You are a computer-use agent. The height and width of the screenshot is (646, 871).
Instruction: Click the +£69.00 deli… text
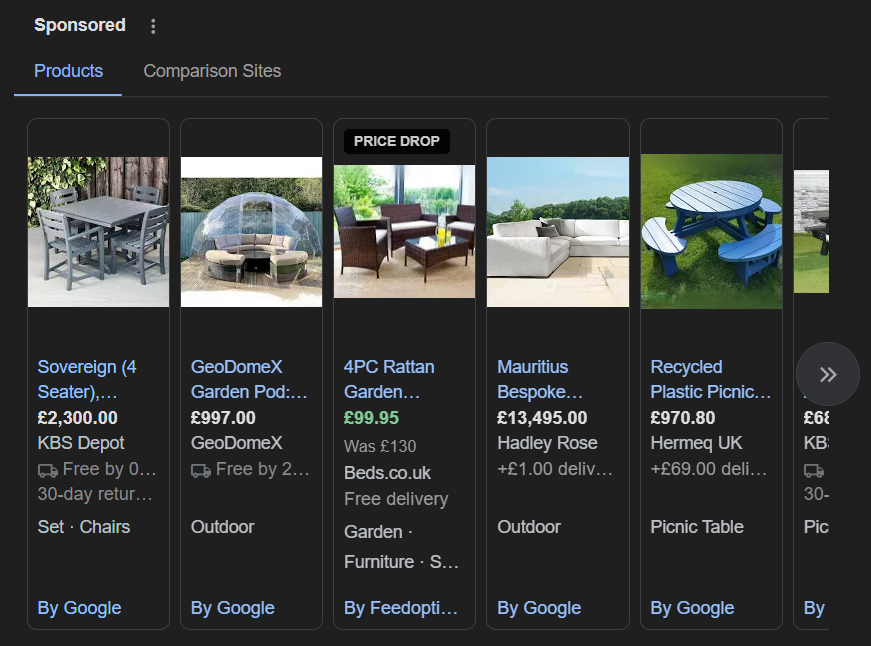709,469
